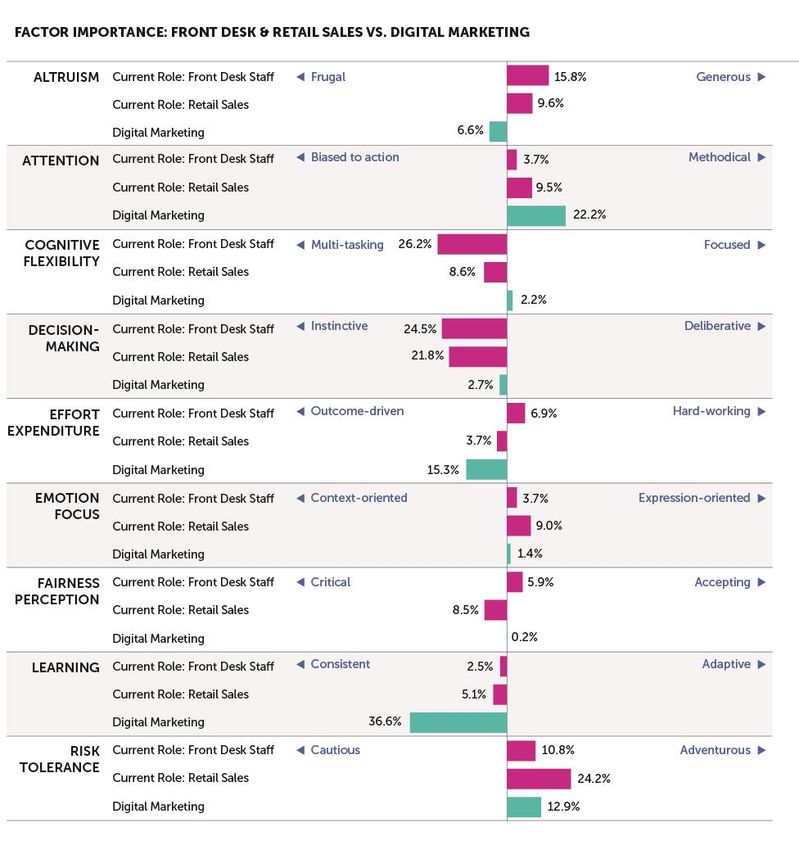The width and height of the screenshot is (799, 850).
Task: Select the ALTRUISM factor heading
Action: pos(66,78)
